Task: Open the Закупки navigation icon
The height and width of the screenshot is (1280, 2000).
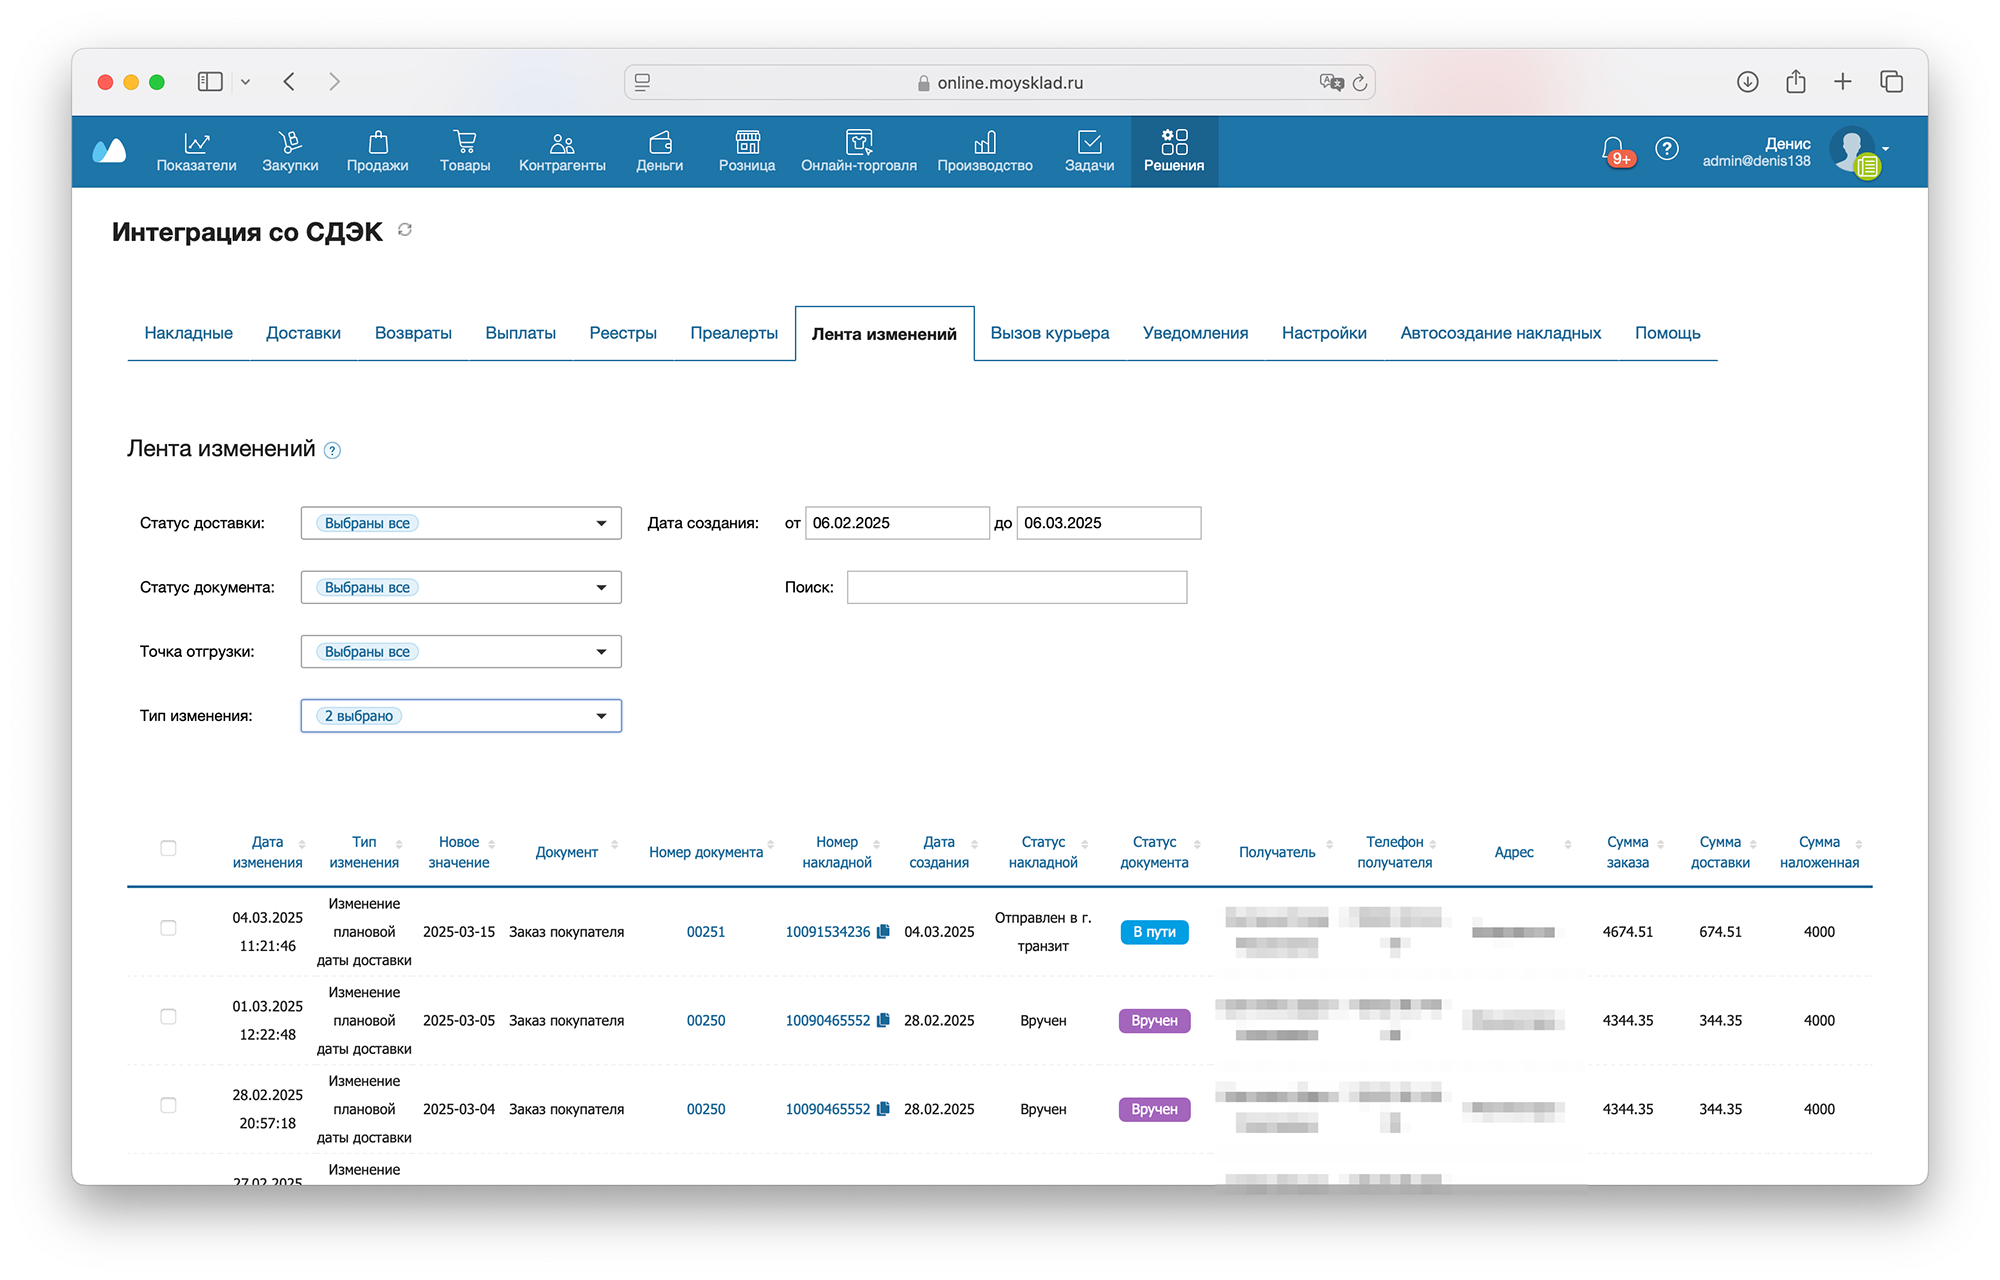Action: [290, 142]
